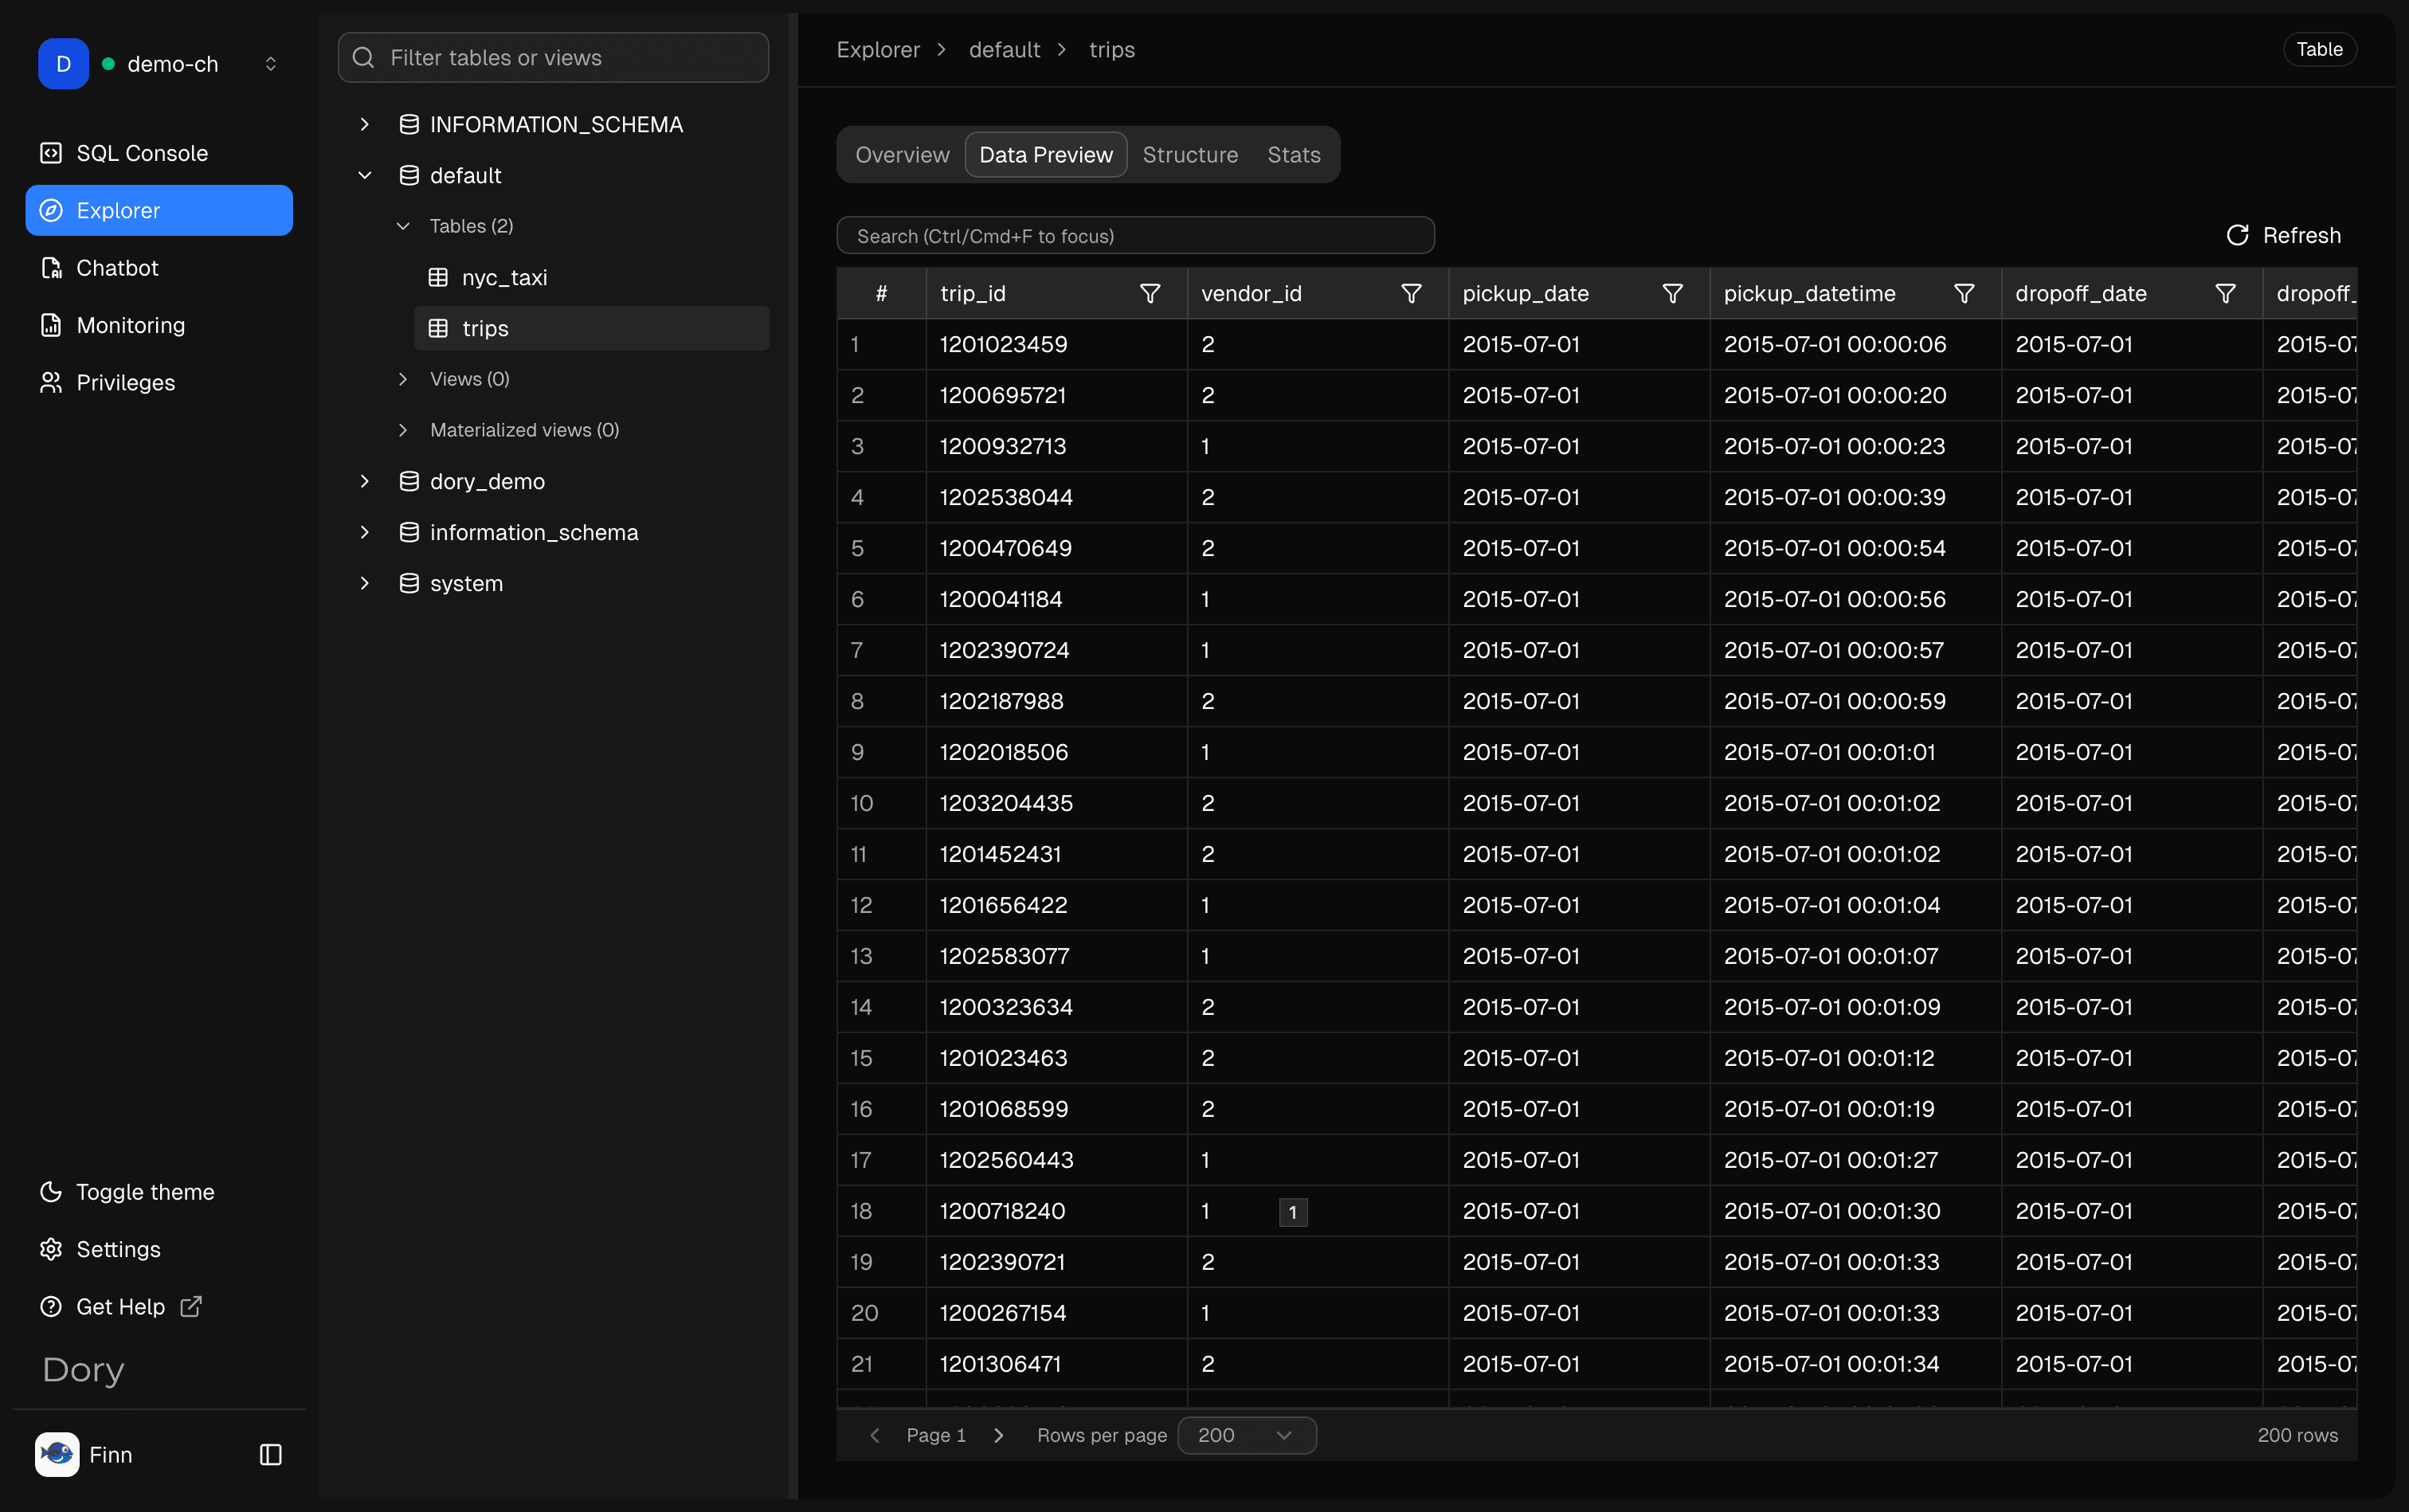Image resolution: width=2409 pixels, height=1512 pixels.
Task: Click the Privileges users icon
Action: pyautogui.click(x=51, y=382)
